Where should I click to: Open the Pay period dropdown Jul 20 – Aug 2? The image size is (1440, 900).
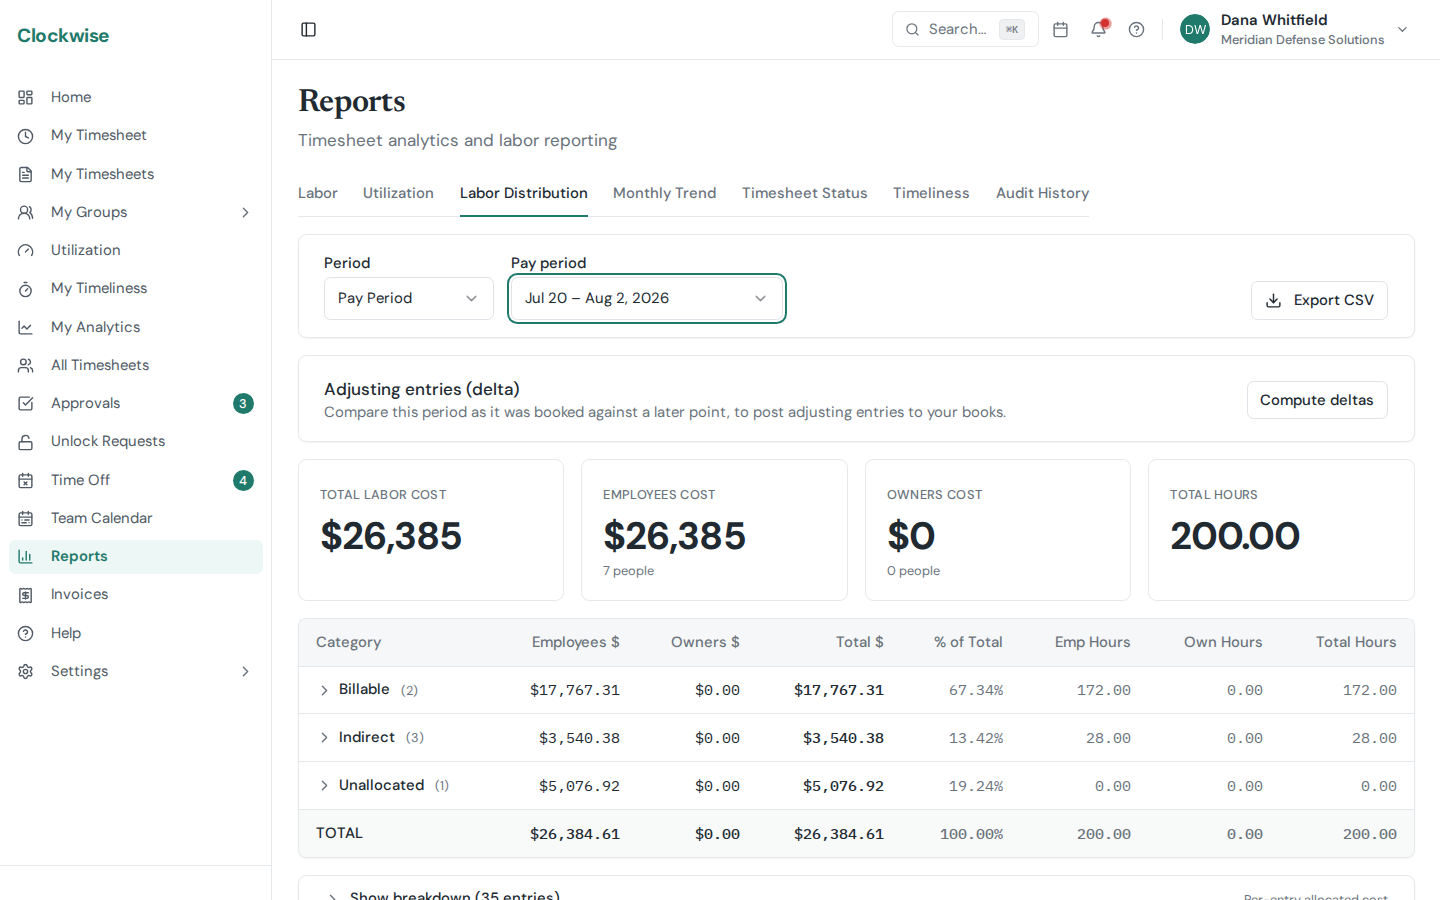point(647,298)
